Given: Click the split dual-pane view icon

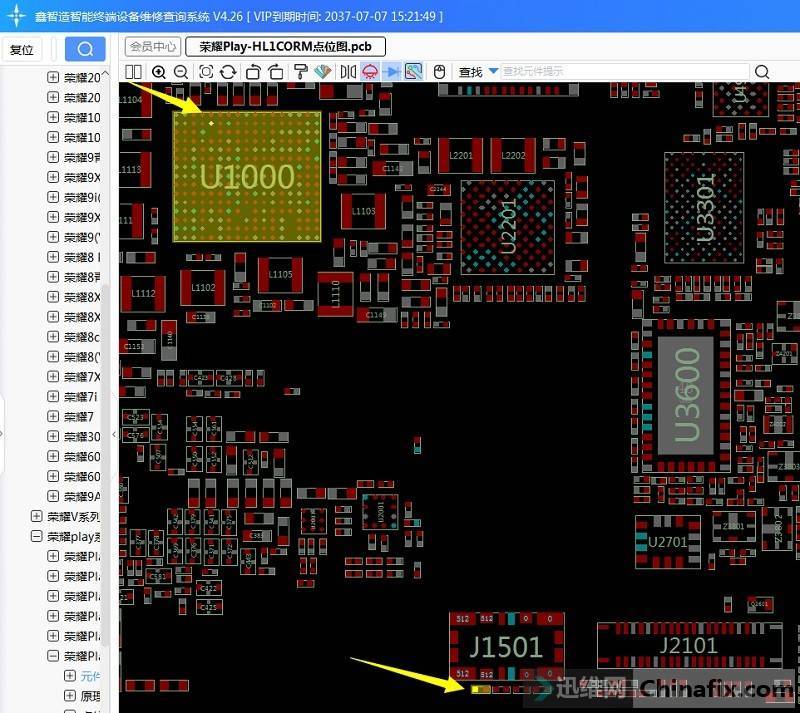Looking at the screenshot, I should click(134, 72).
